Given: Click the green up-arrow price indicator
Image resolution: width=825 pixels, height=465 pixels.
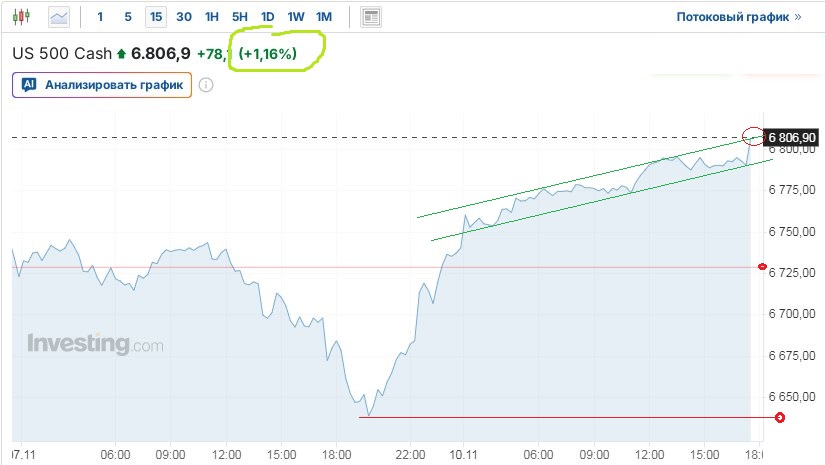Looking at the screenshot, I should pos(122,54).
